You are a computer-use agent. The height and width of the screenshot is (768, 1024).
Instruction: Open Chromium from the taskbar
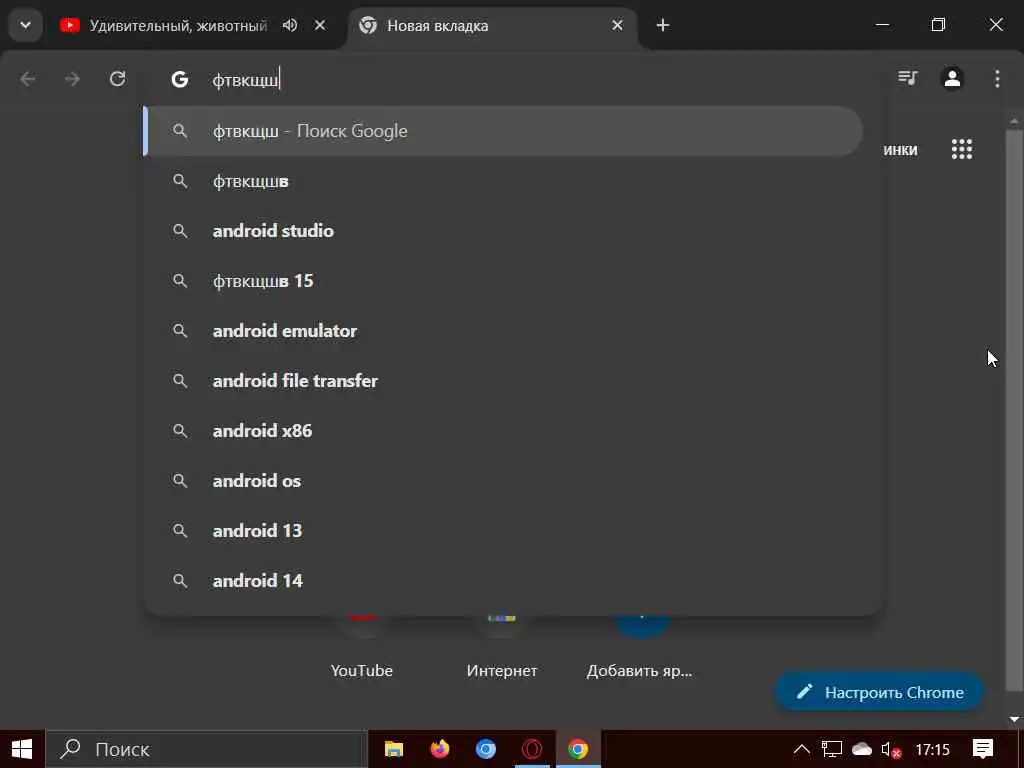[486, 749]
